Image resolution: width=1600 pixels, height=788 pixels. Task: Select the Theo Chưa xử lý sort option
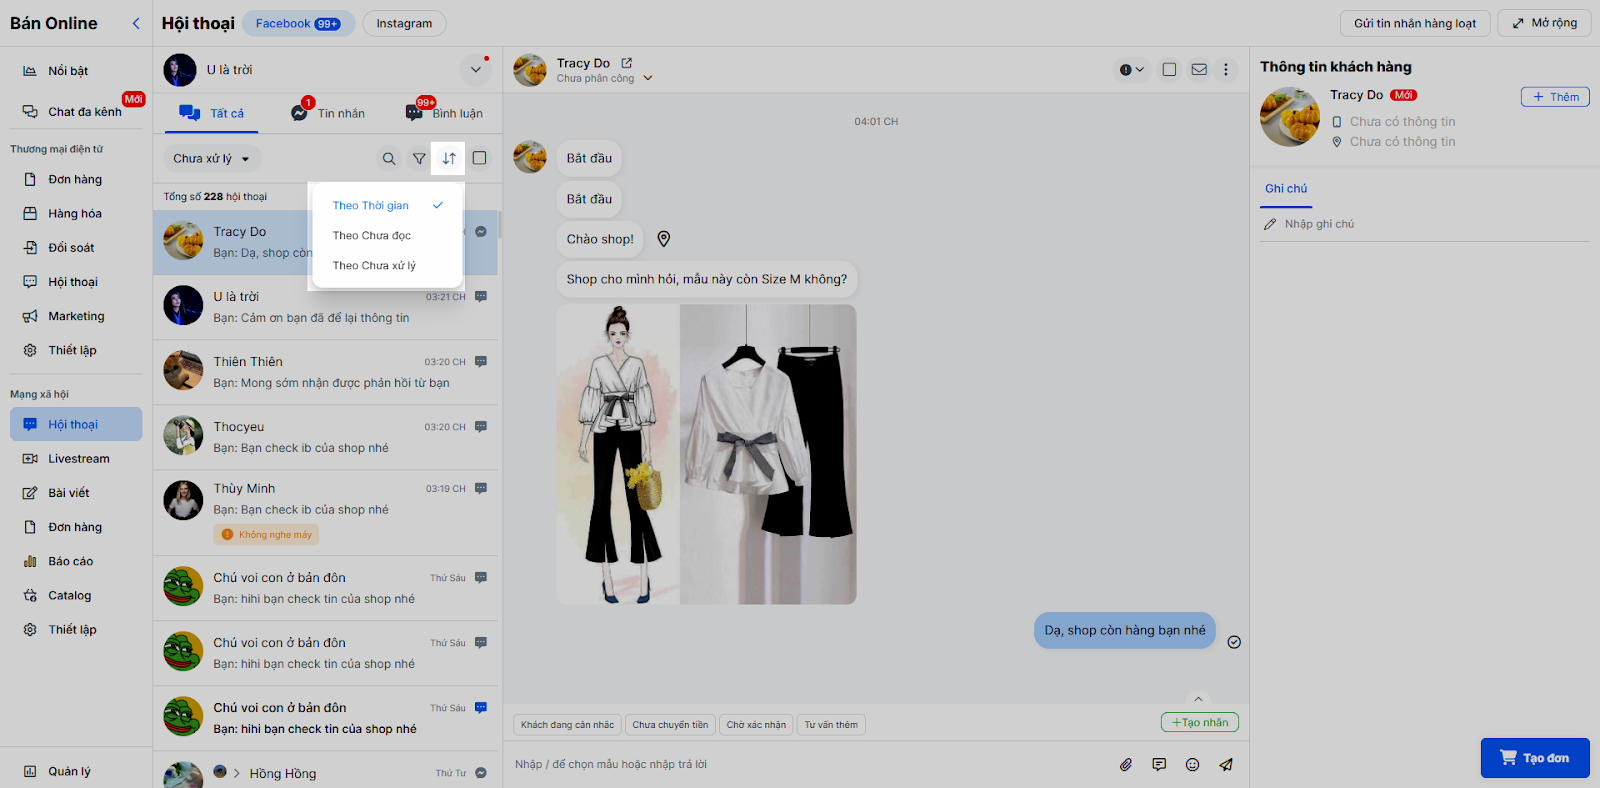pyautogui.click(x=387, y=265)
